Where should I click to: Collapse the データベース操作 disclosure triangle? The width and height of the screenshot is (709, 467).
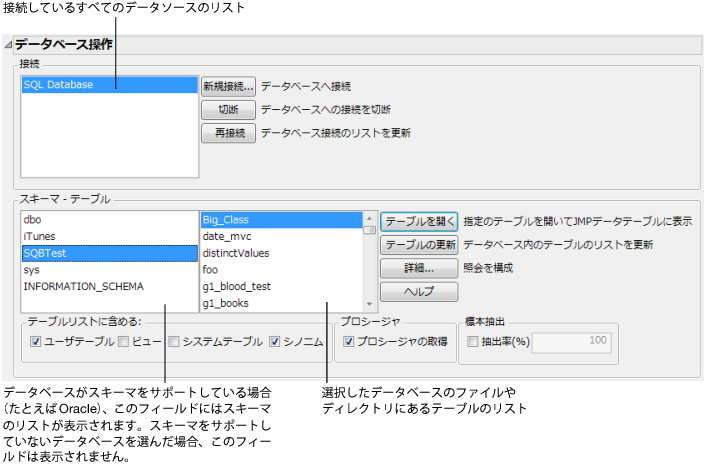[8, 45]
